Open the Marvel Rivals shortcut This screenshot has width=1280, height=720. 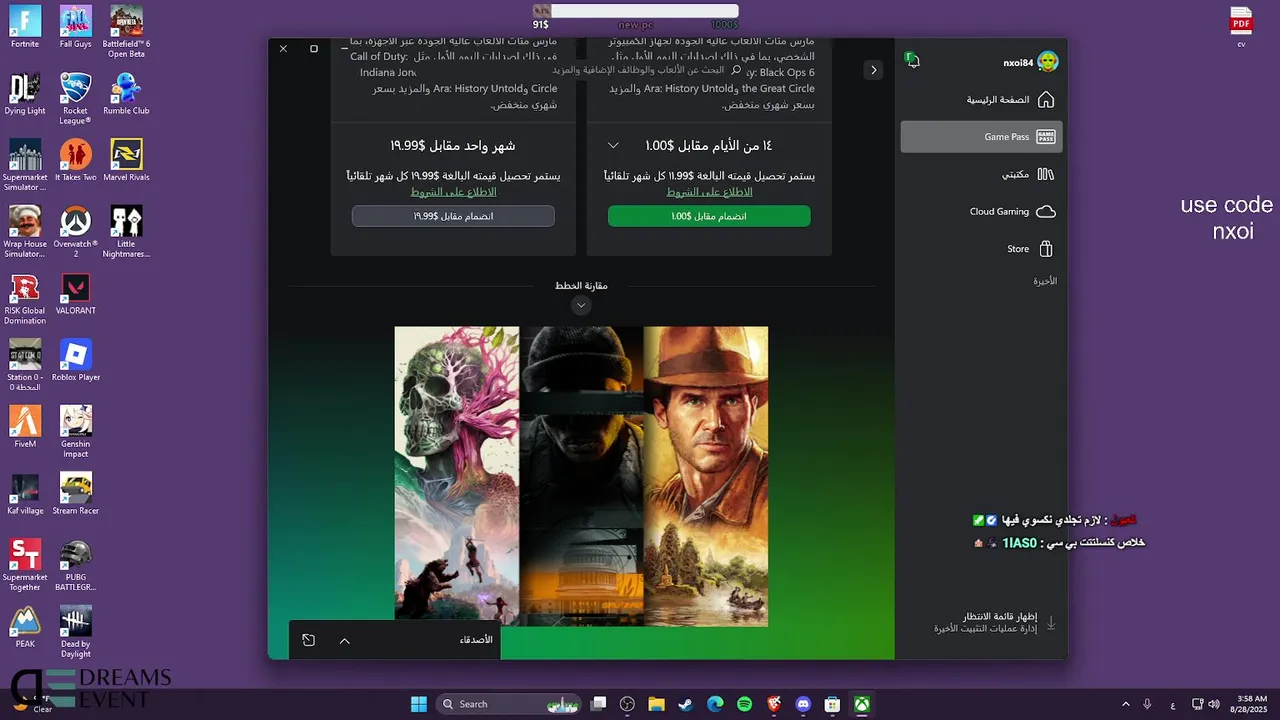126,160
